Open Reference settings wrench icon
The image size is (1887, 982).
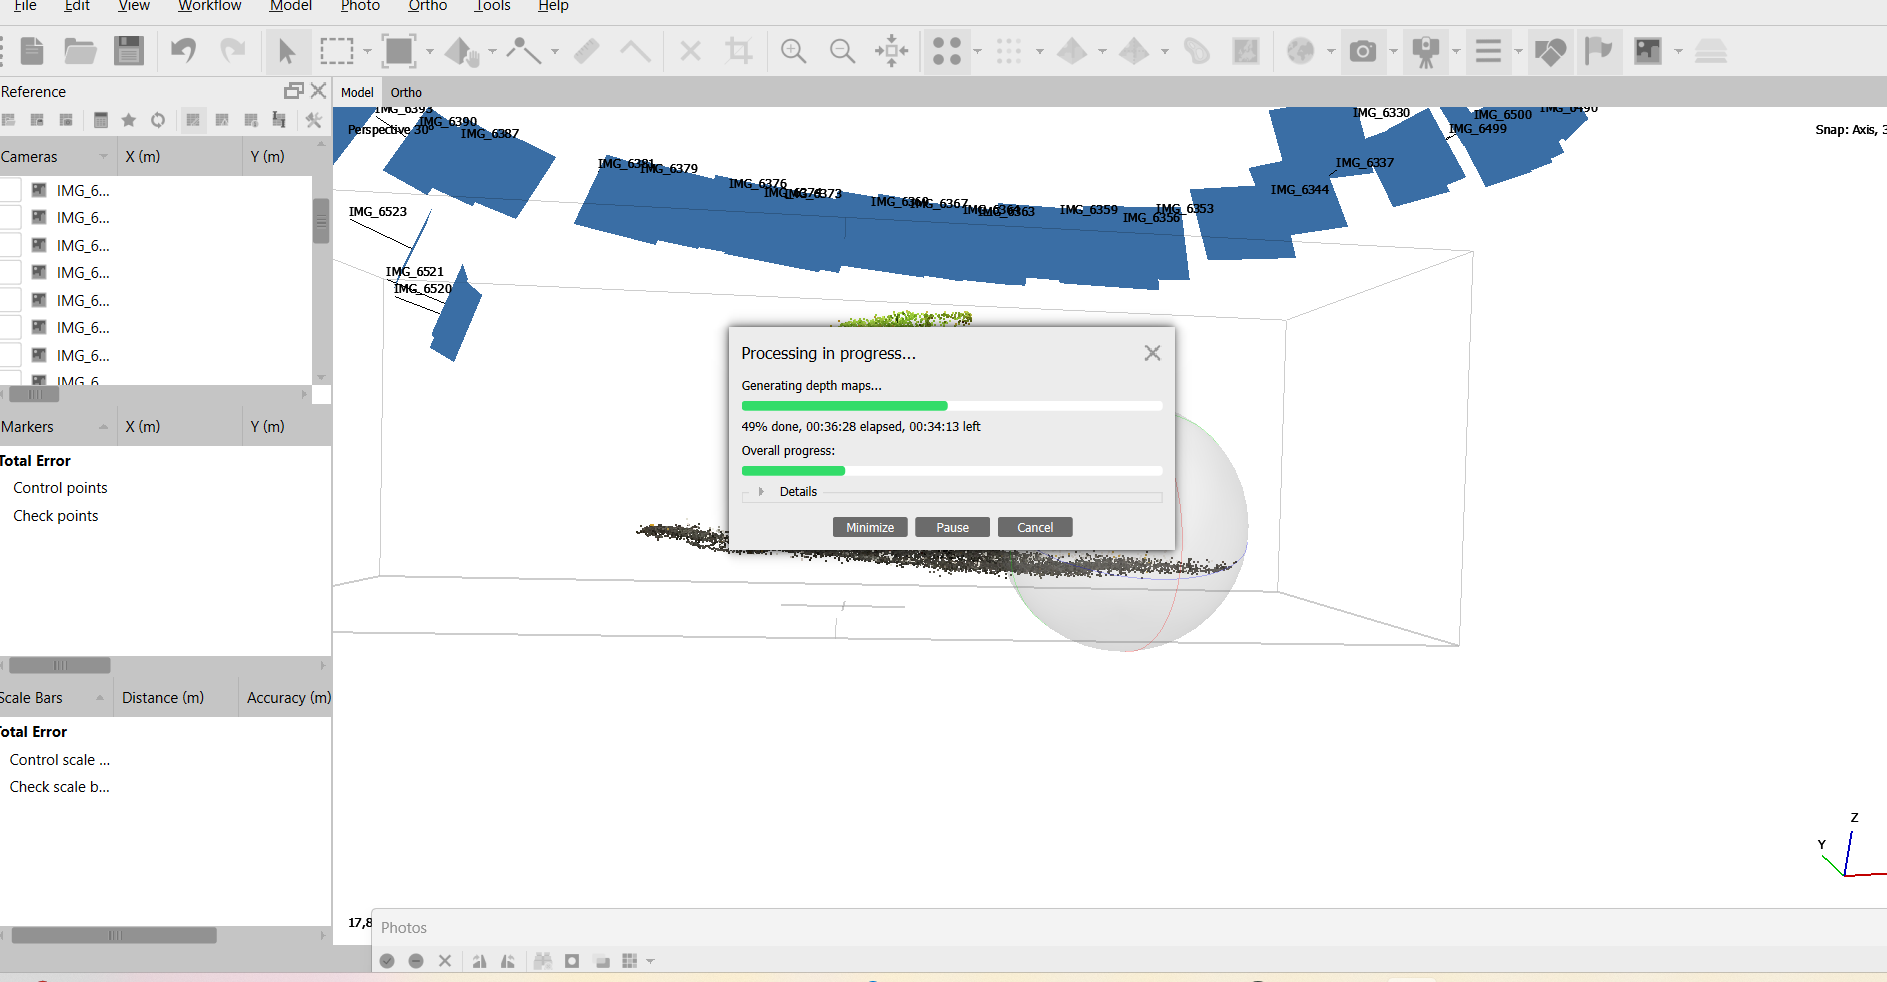(314, 120)
